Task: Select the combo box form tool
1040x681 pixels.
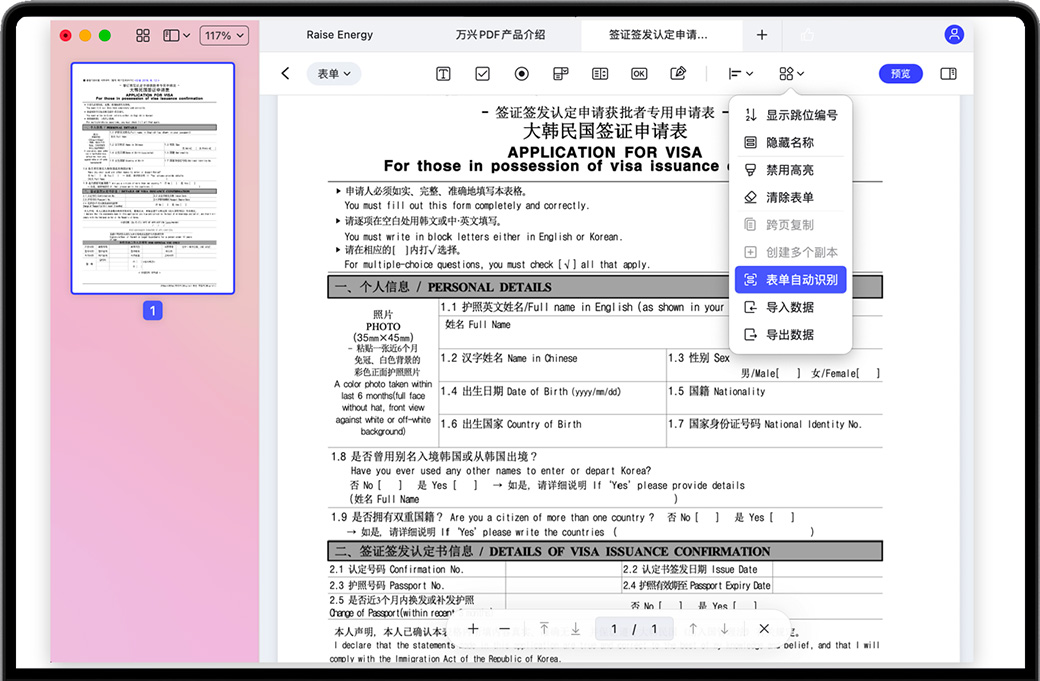Action: click(x=560, y=74)
